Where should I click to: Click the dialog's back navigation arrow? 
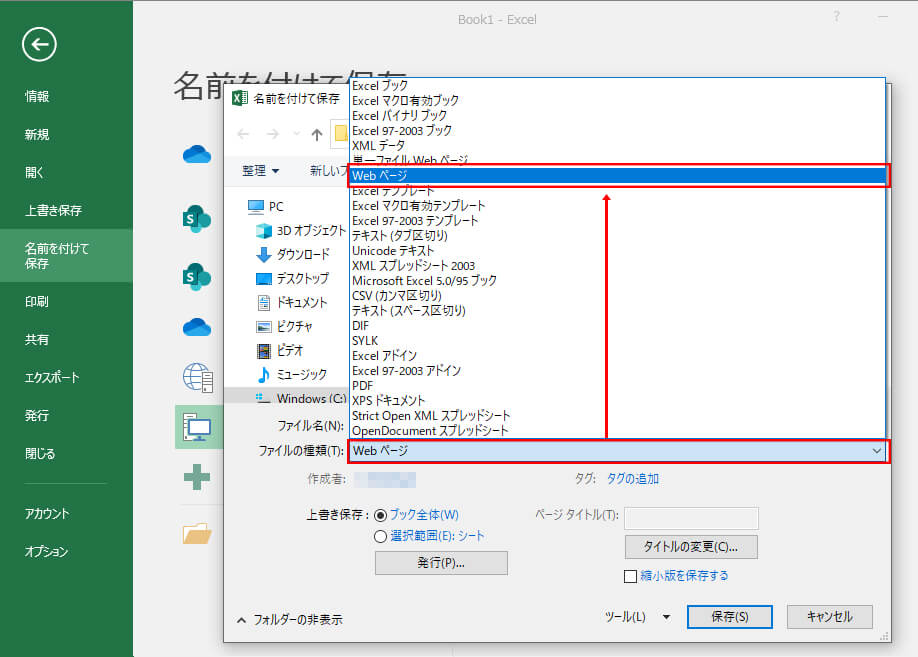tap(244, 135)
